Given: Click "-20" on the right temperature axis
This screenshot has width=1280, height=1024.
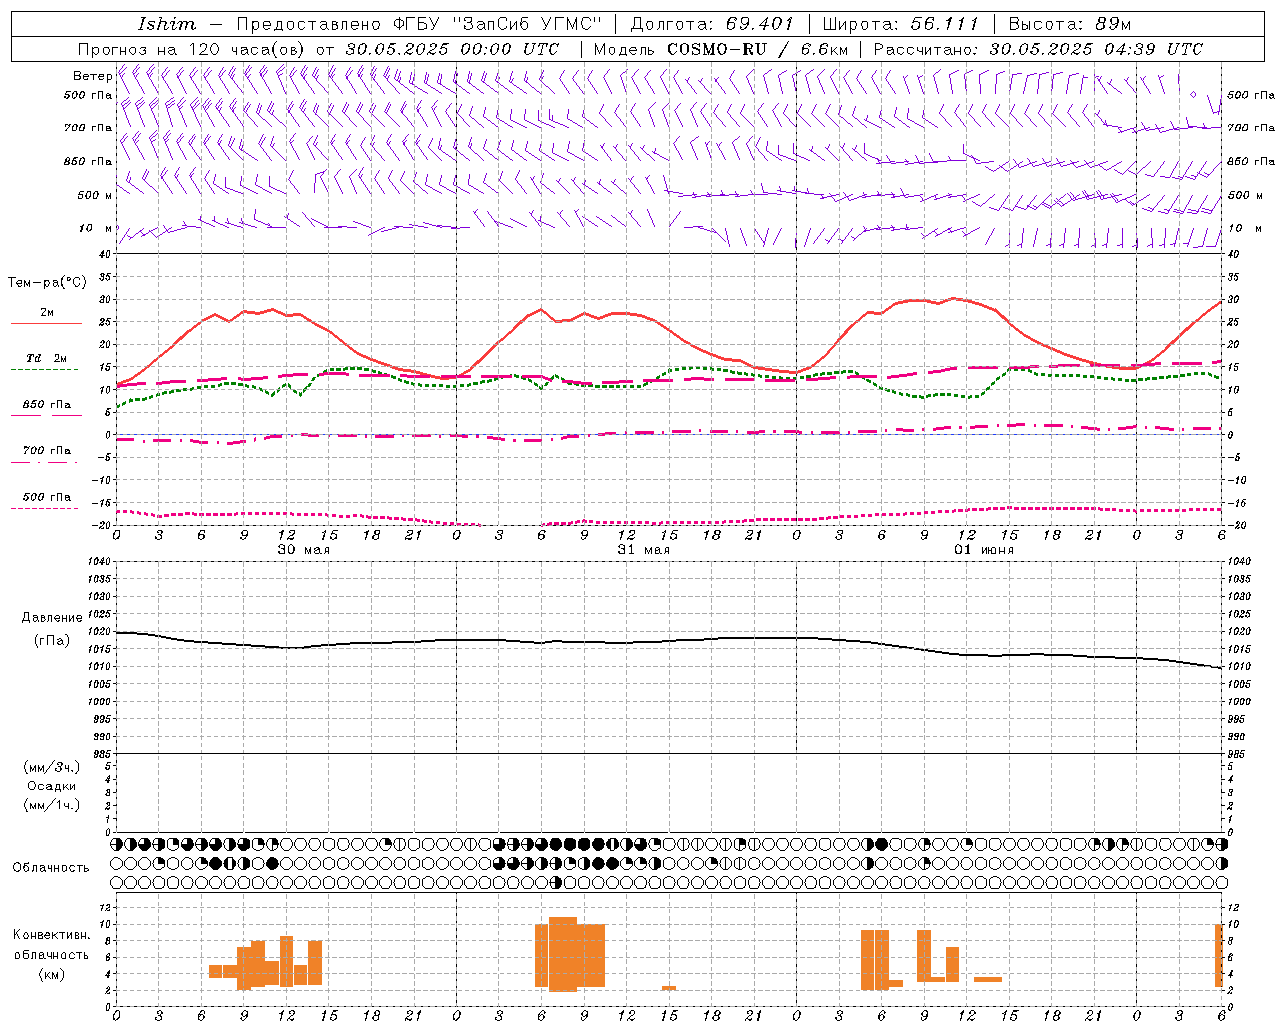Looking at the screenshot, I should [x=1236, y=525].
